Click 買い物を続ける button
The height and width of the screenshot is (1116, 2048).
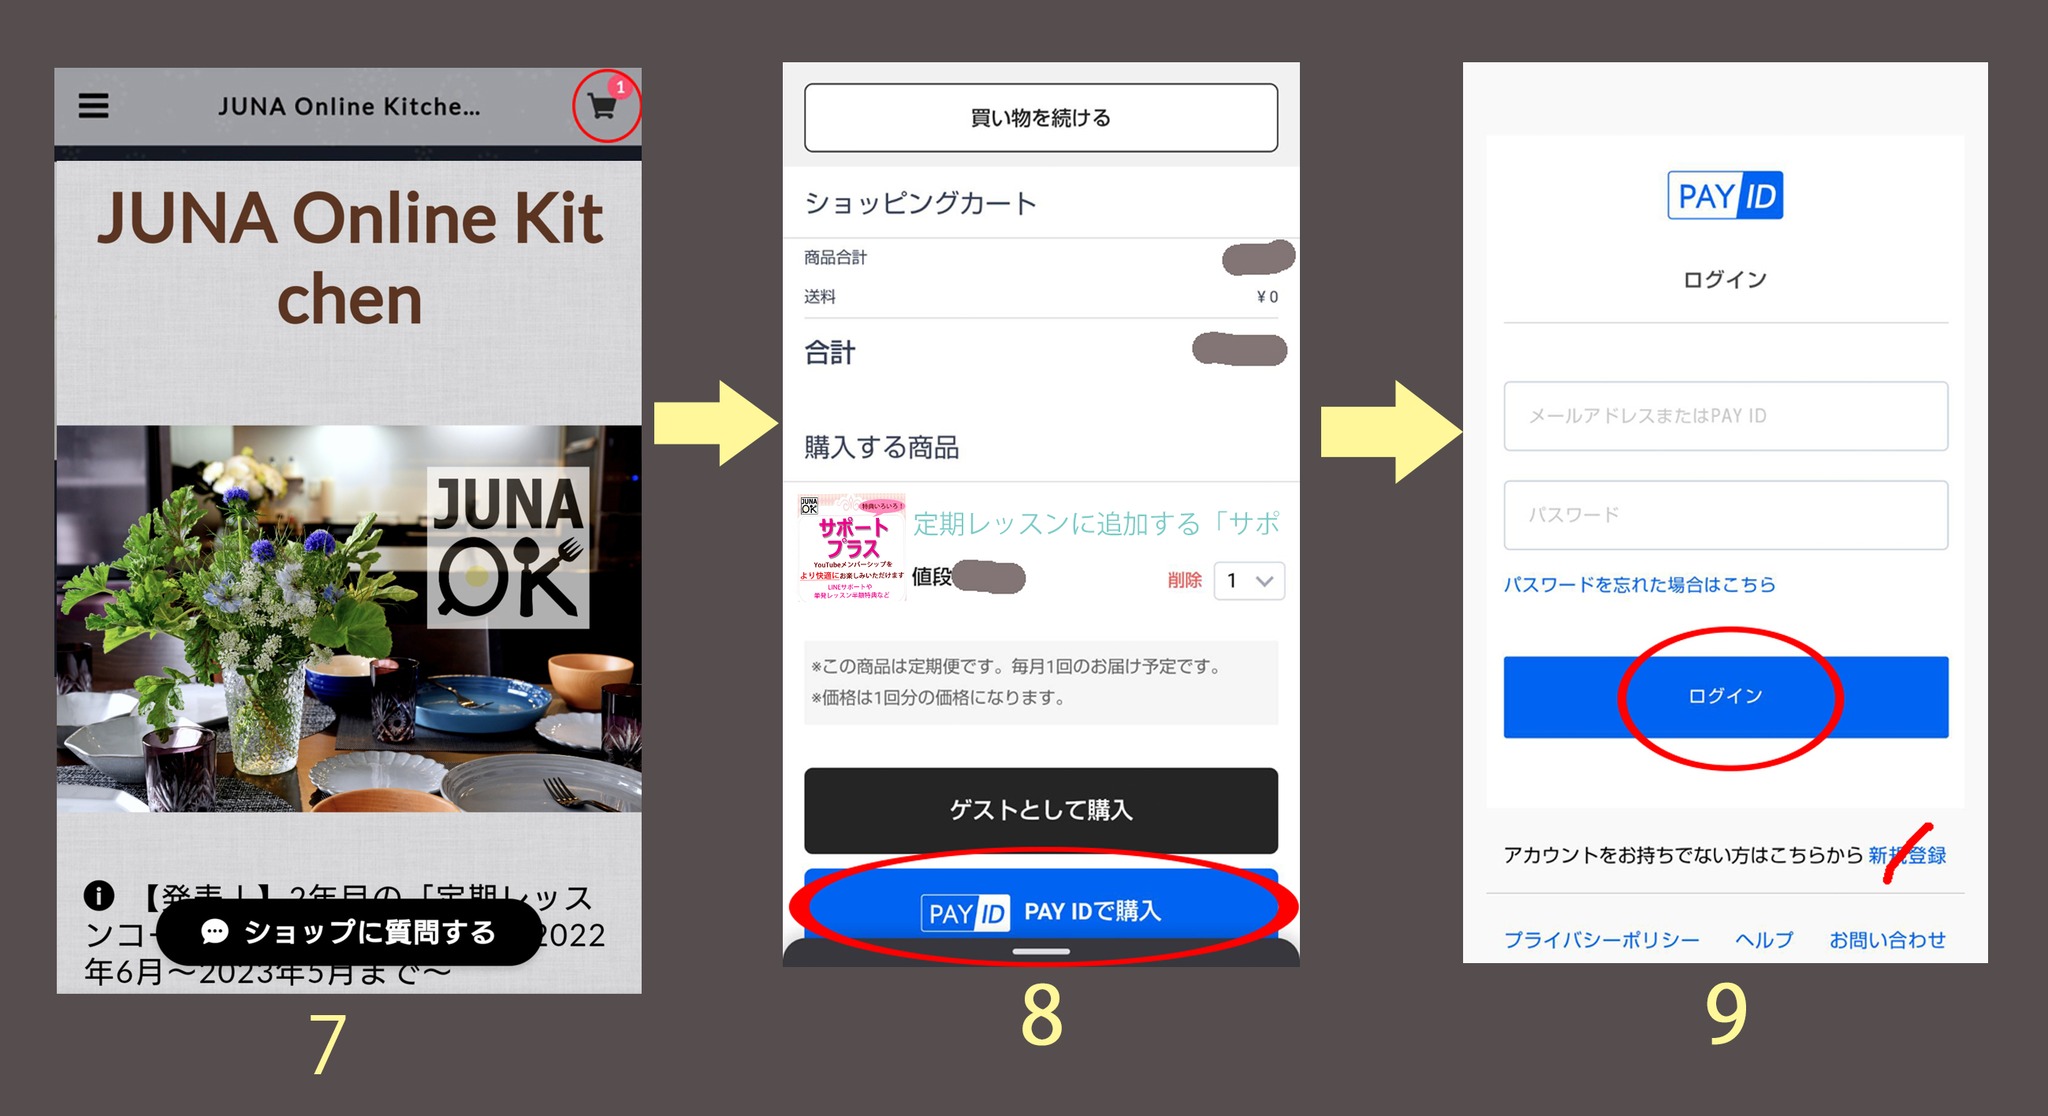pos(1041,118)
